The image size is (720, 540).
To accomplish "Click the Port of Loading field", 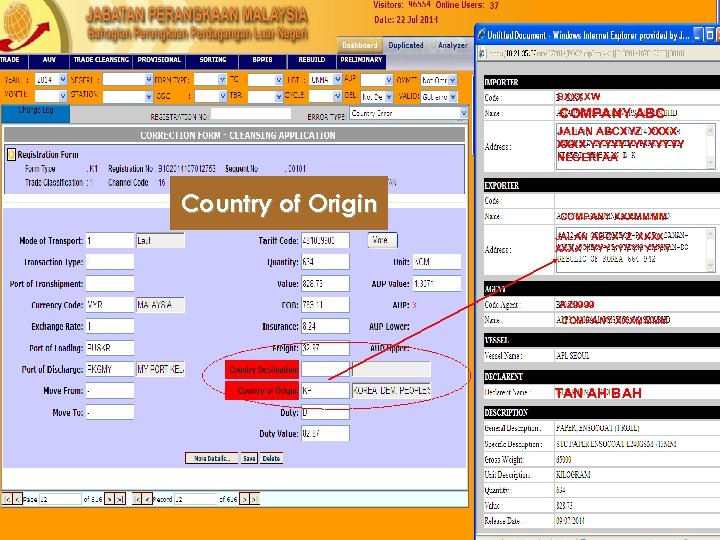I will pyautogui.click(x=110, y=348).
